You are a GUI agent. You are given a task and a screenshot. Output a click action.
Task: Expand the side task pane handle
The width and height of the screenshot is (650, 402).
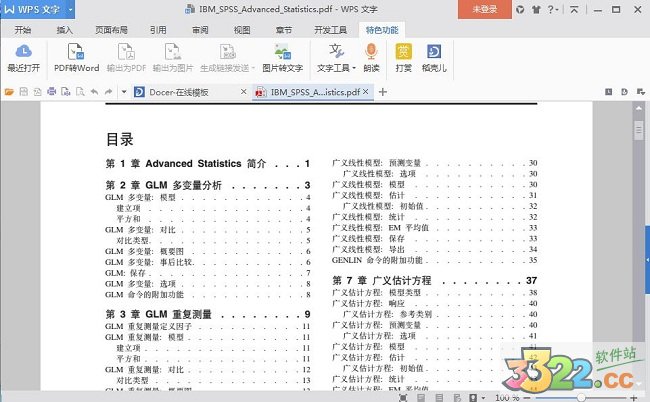[647, 260]
